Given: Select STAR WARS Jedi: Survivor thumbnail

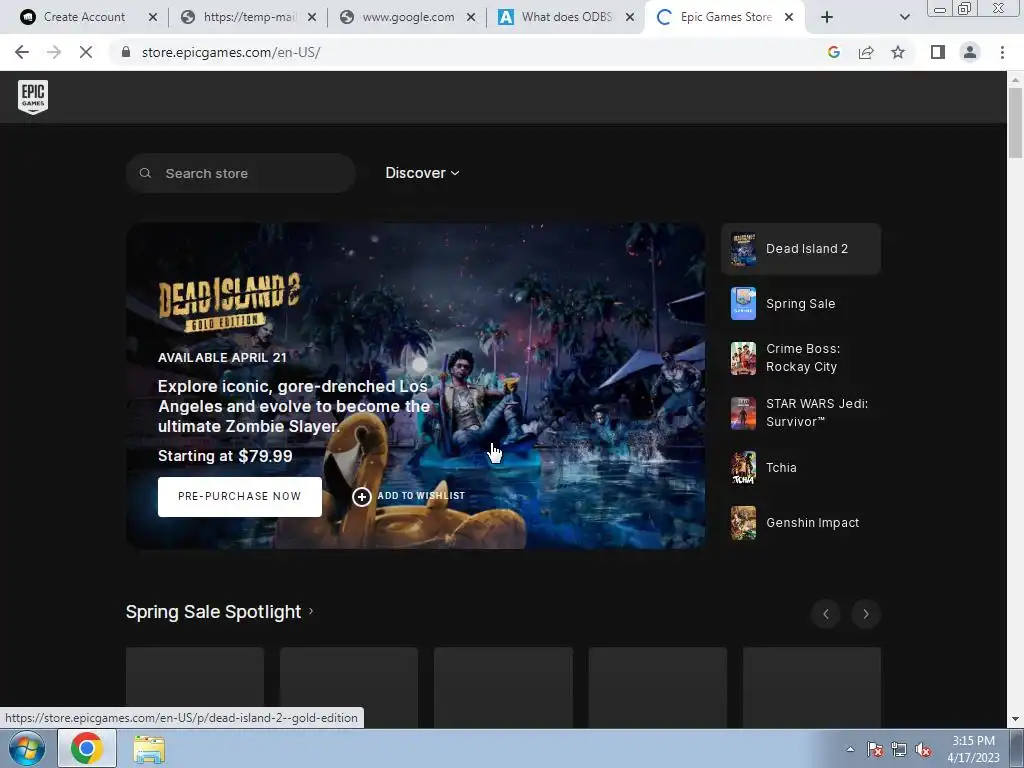Looking at the screenshot, I should 743,413.
